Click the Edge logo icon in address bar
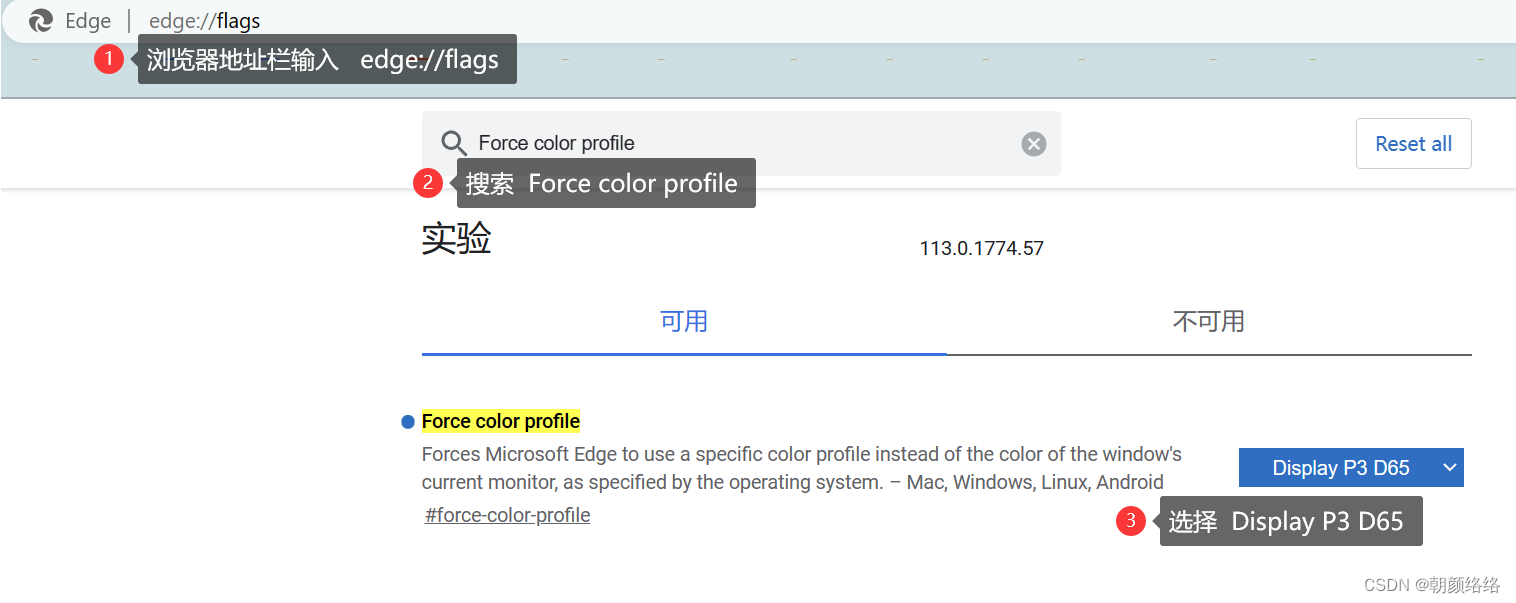Screen dimensions: 1516x603 click(41, 20)
